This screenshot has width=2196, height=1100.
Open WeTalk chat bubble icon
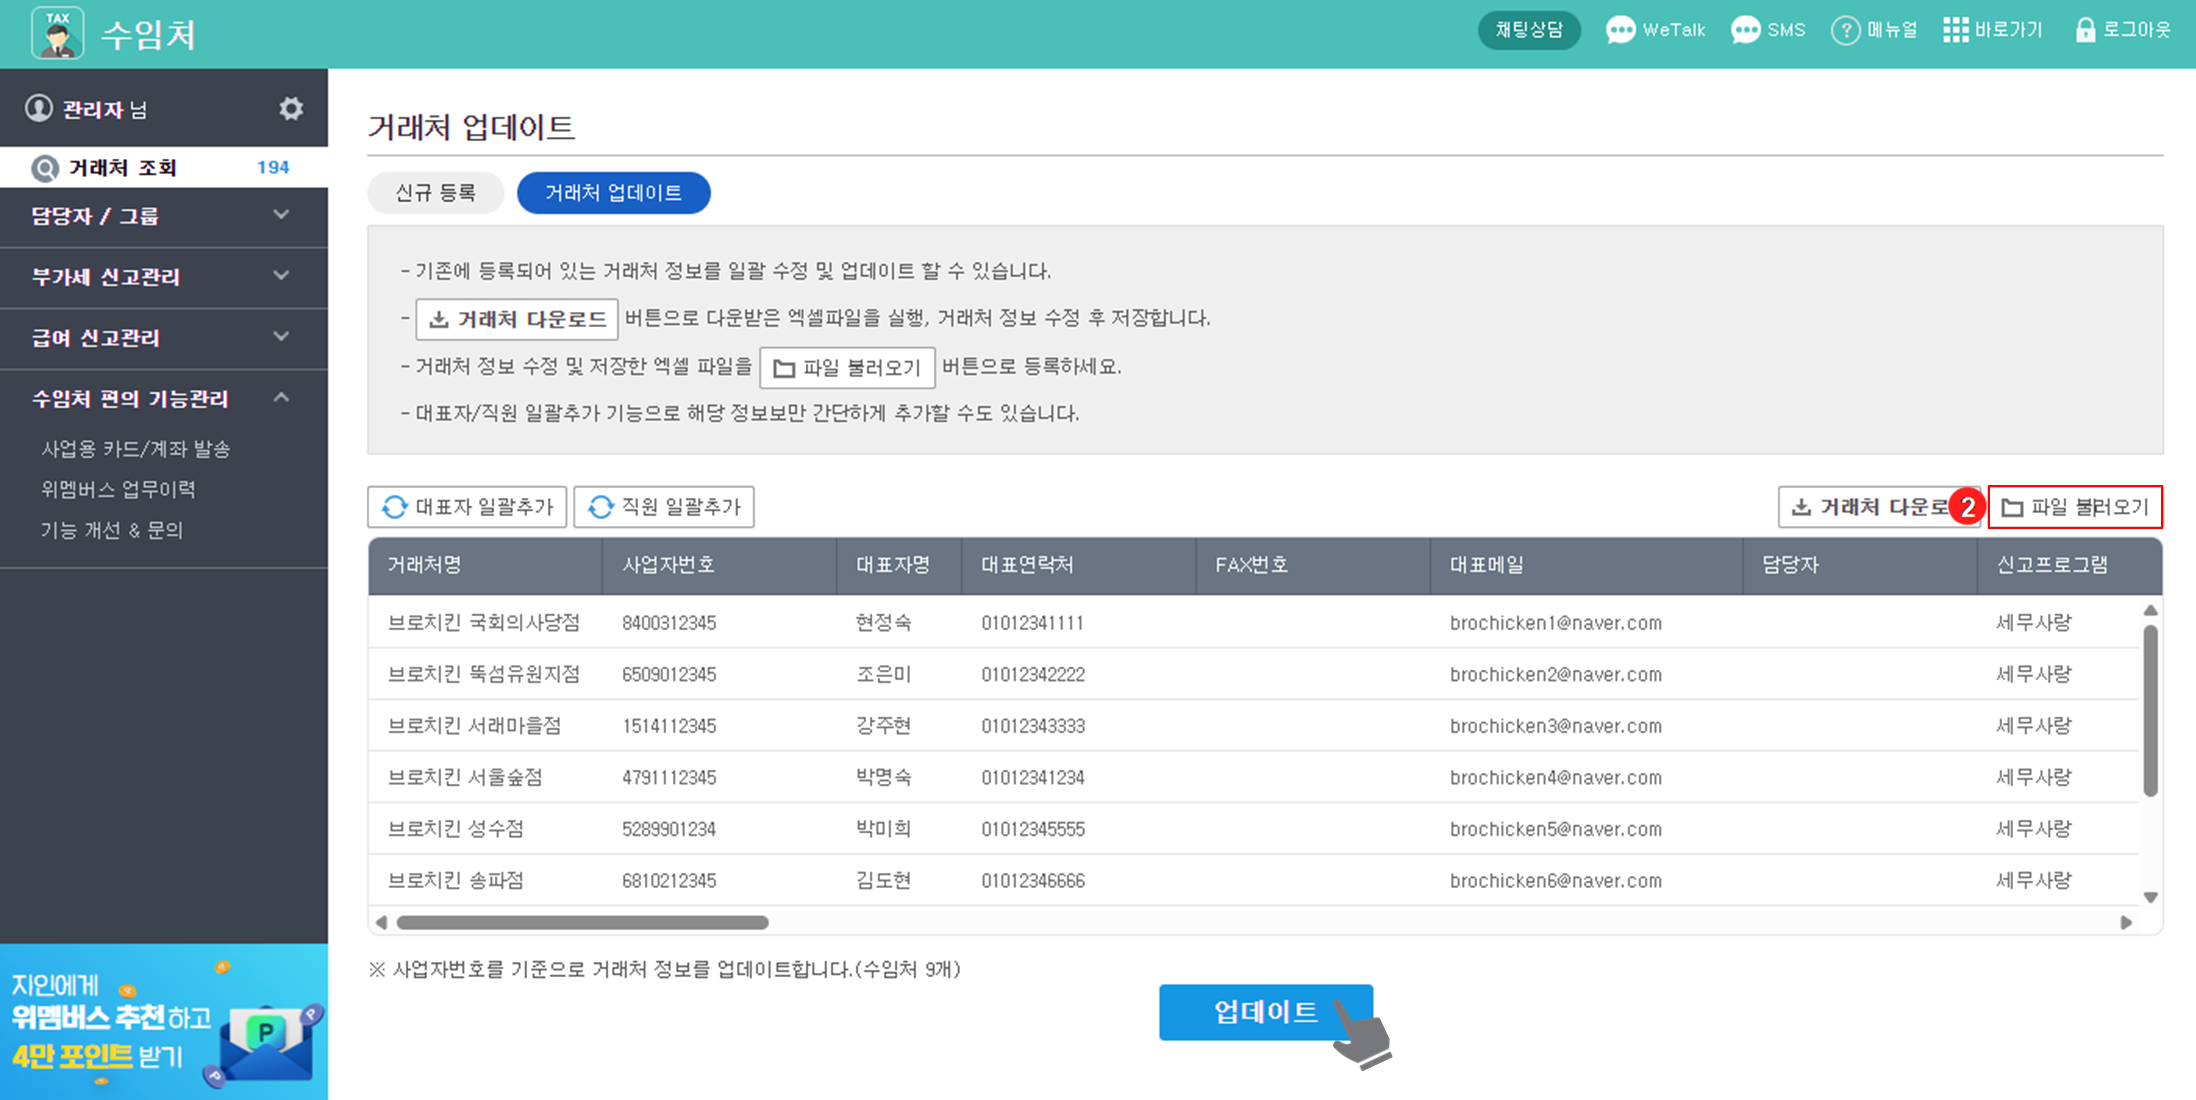[x=1620, y=30]
